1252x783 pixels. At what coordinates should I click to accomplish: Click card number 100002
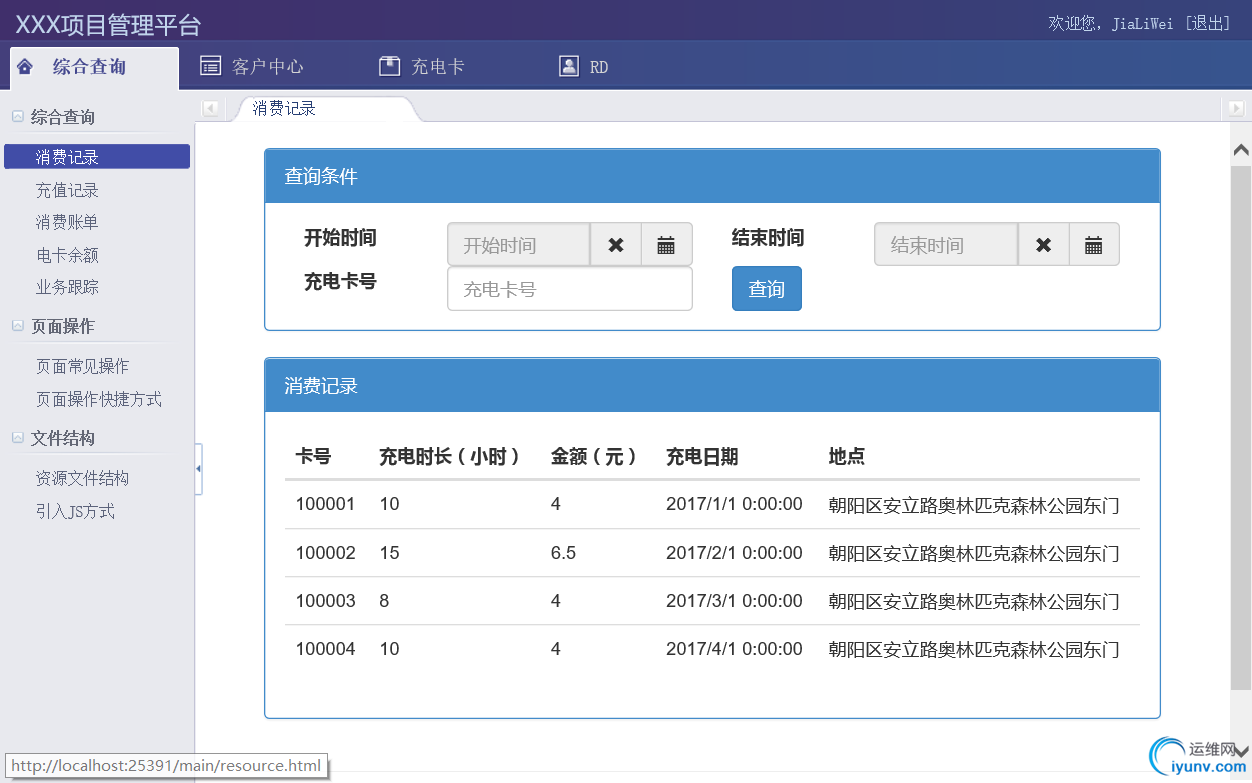(x=325, y=553)
